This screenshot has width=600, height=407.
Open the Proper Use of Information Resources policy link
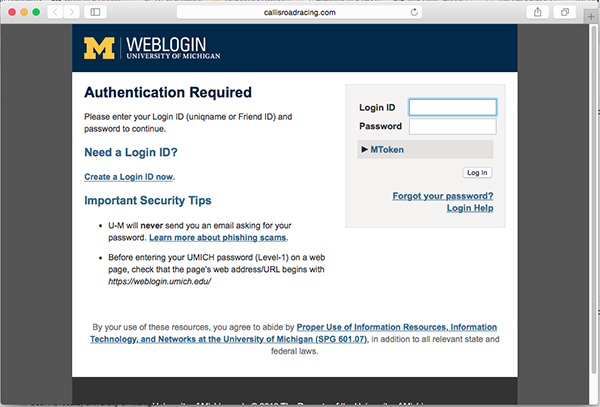point(293,333)
